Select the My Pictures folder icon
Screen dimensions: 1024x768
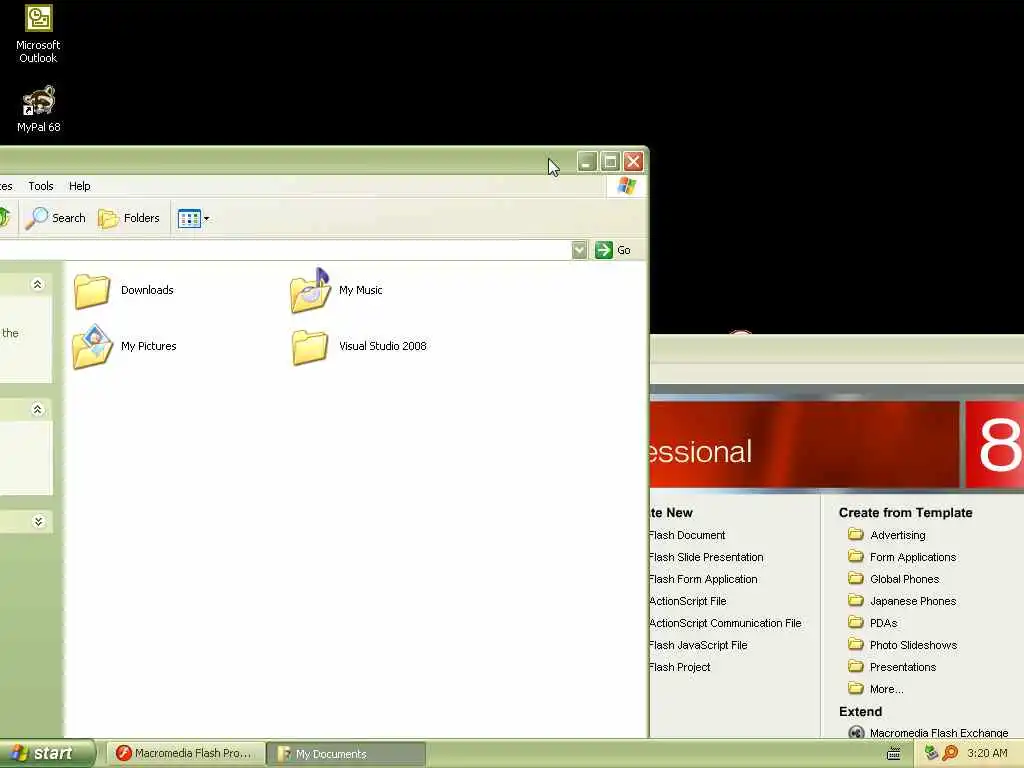coord(92,347)
